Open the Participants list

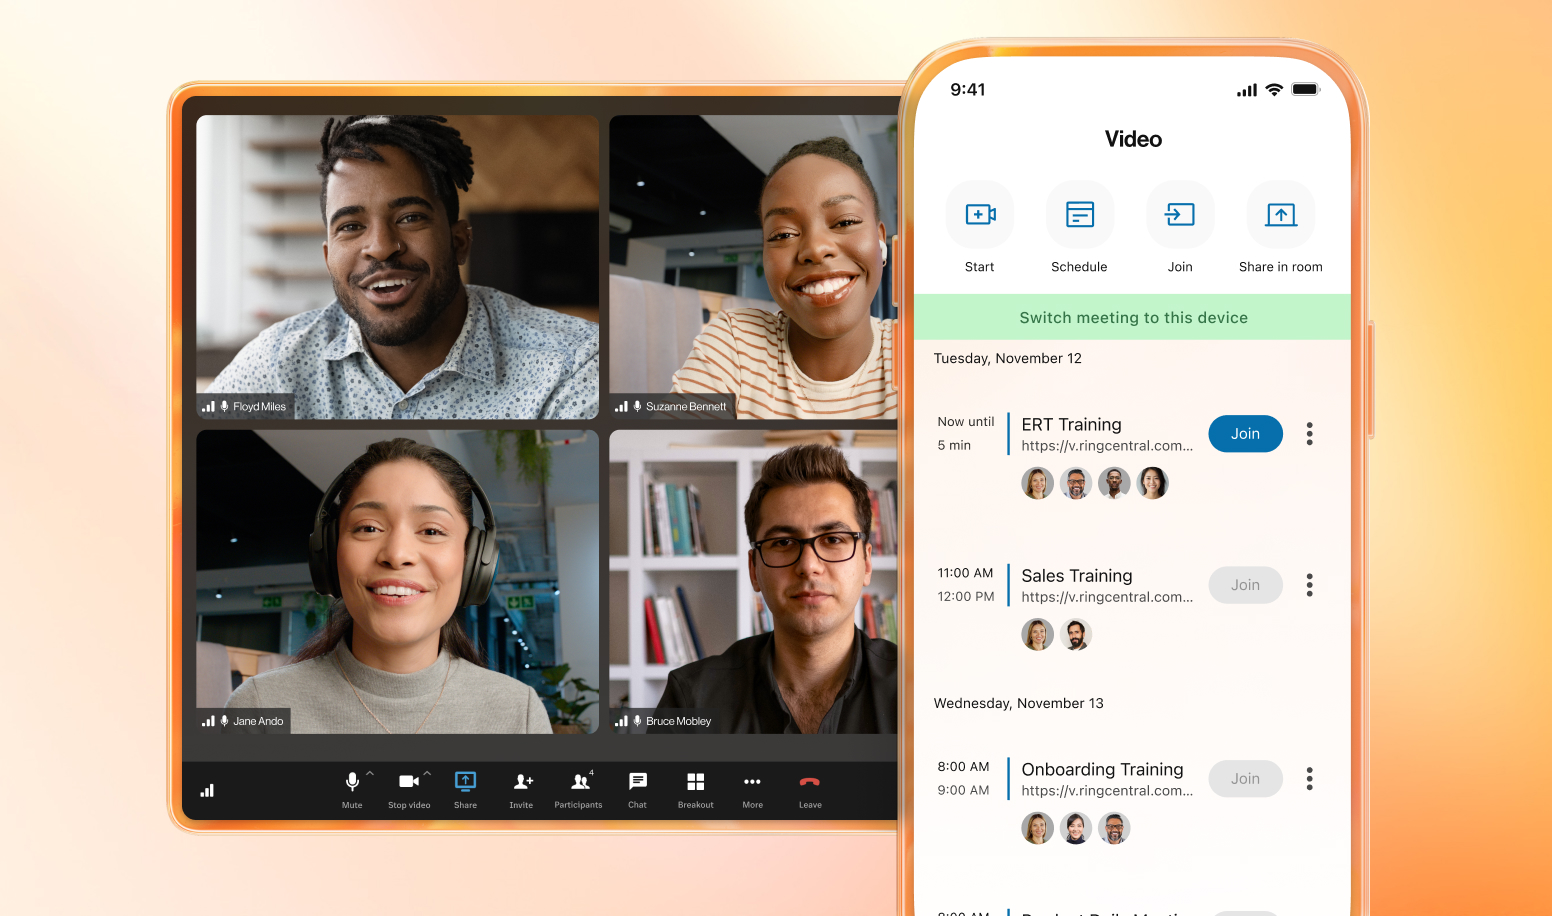point(579,783)
